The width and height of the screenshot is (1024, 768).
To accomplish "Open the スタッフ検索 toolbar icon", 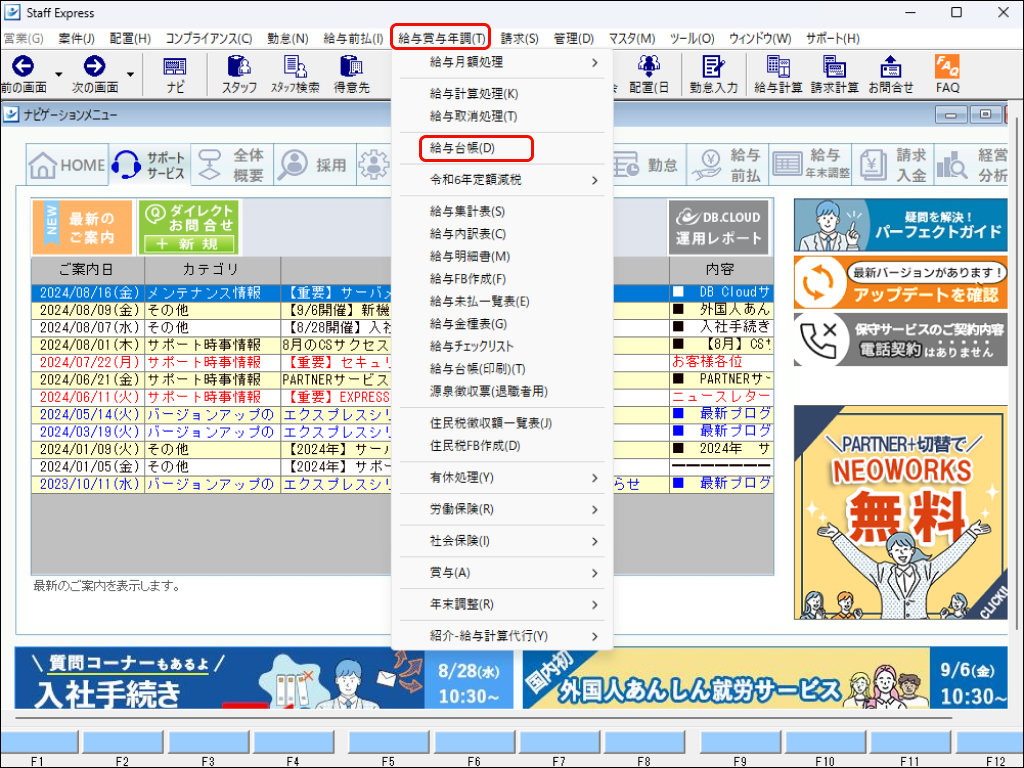I will click(295, 74).
